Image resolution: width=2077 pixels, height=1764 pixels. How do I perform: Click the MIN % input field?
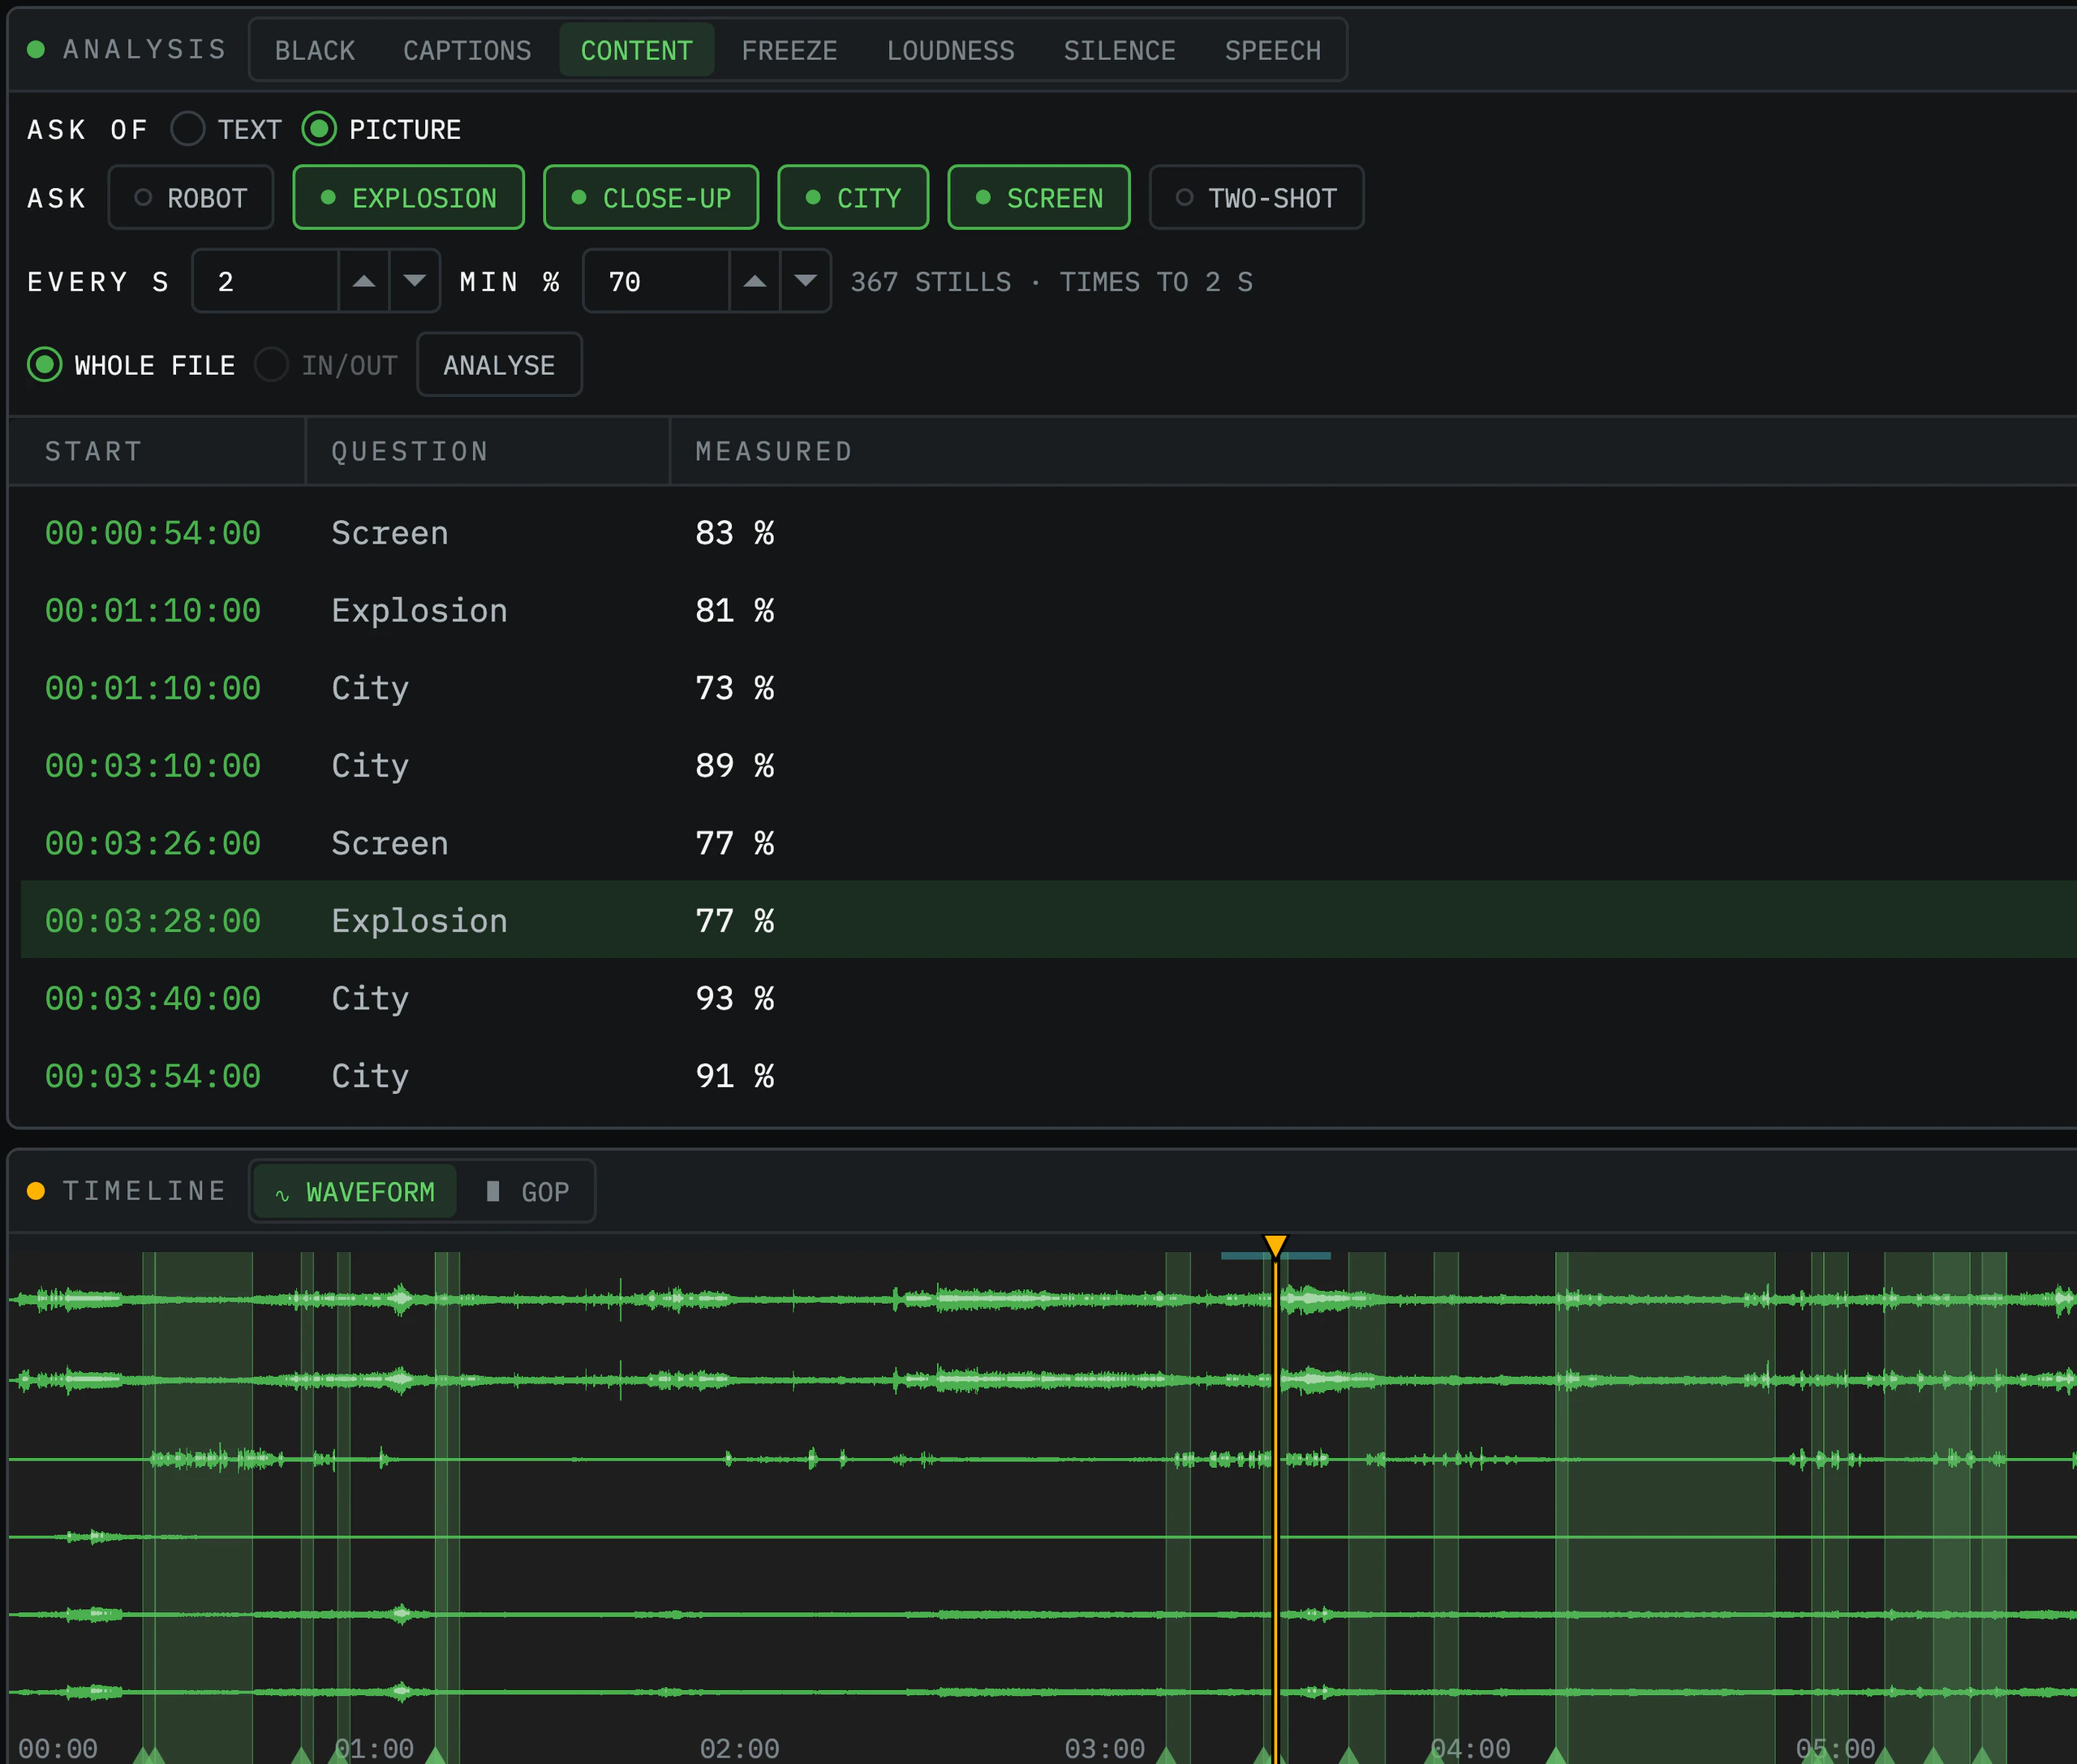click(x=657, y=282)
